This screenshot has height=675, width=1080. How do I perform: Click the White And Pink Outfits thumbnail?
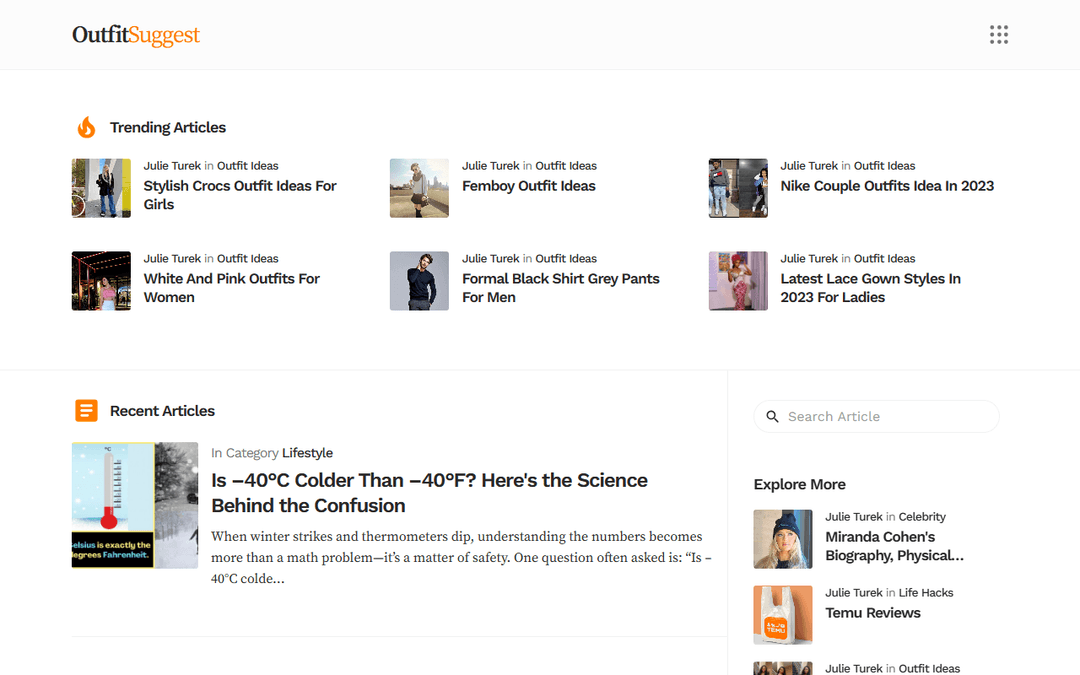(x=101, y=281)
